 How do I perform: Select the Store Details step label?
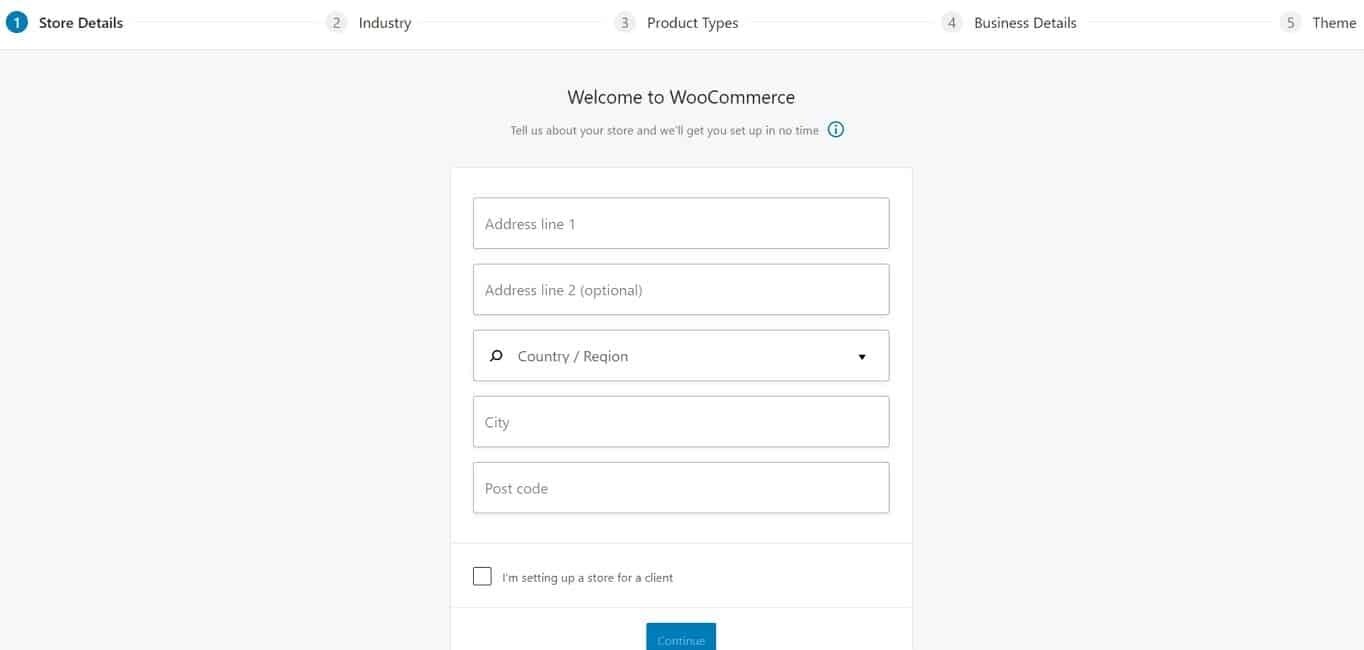pyautogui.click(x=81, y=23)
